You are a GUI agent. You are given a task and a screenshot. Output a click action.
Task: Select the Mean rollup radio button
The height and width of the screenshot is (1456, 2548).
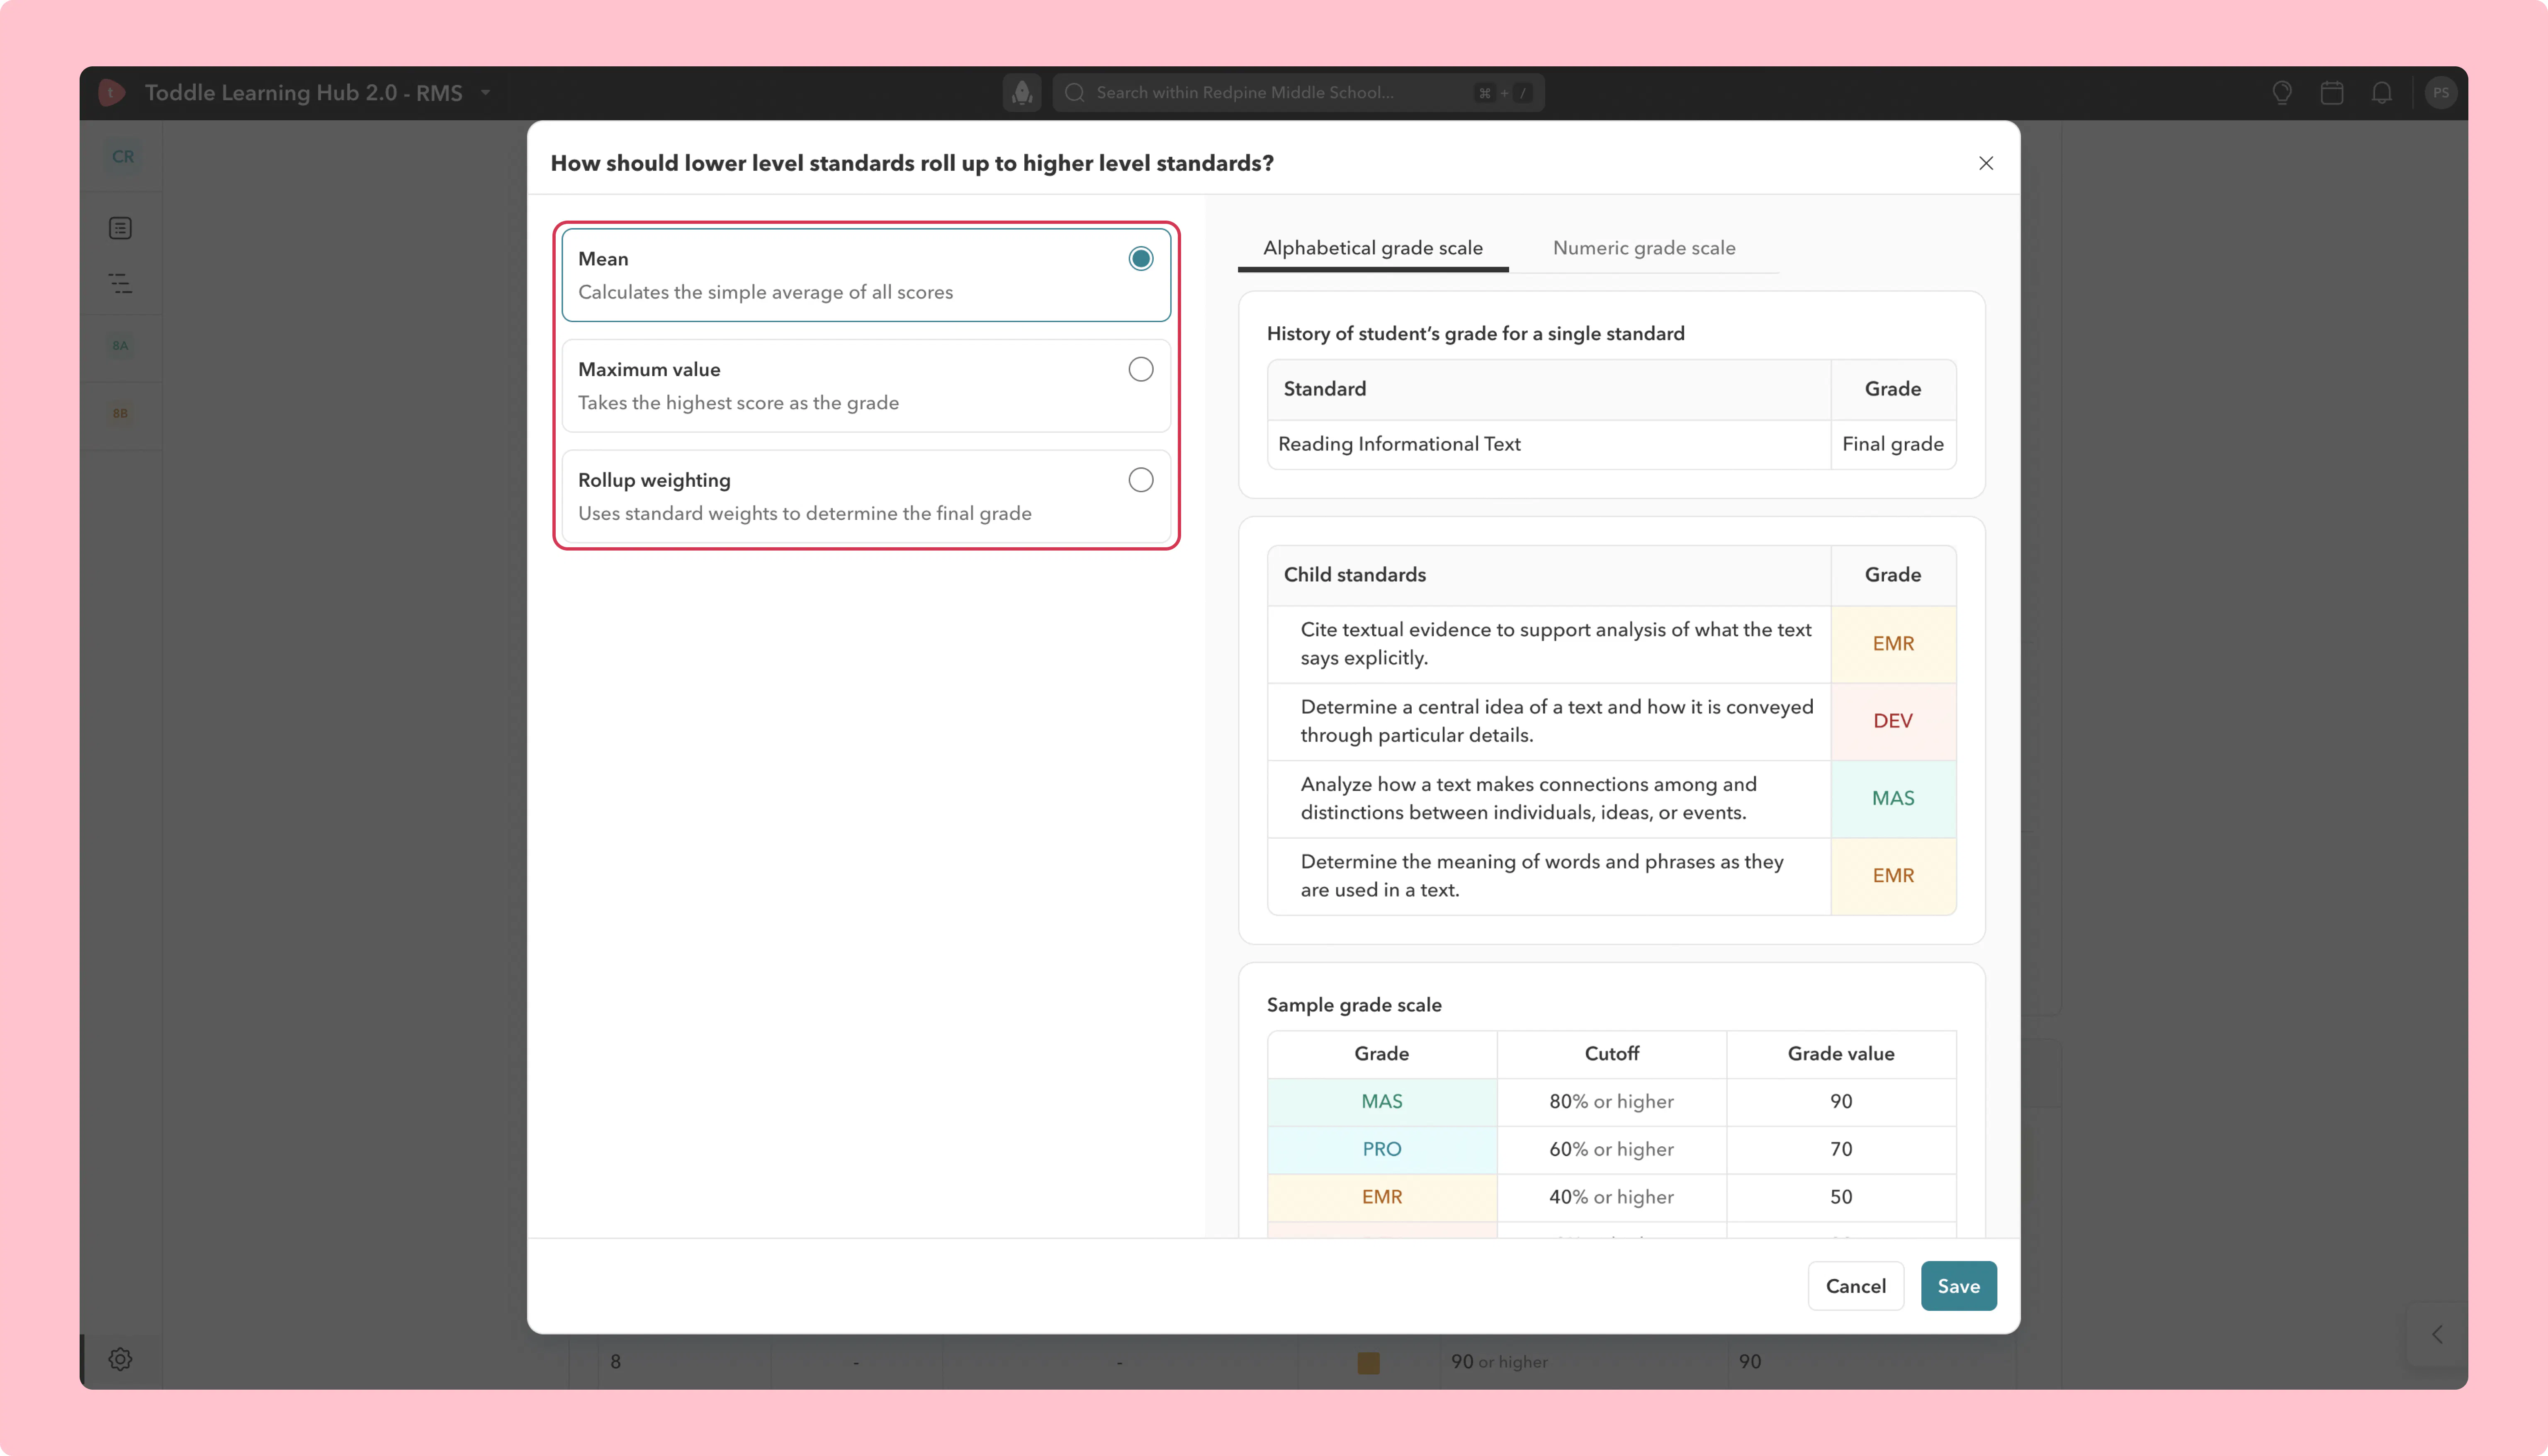1140,259
